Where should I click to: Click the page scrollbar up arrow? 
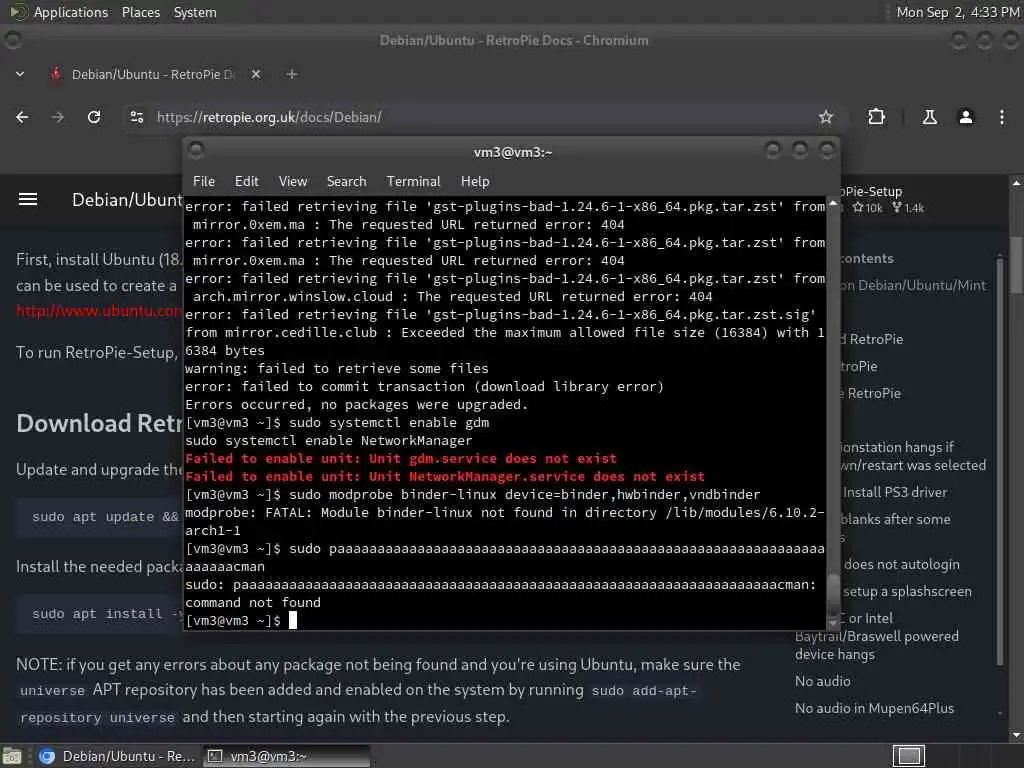point(1016,182)
